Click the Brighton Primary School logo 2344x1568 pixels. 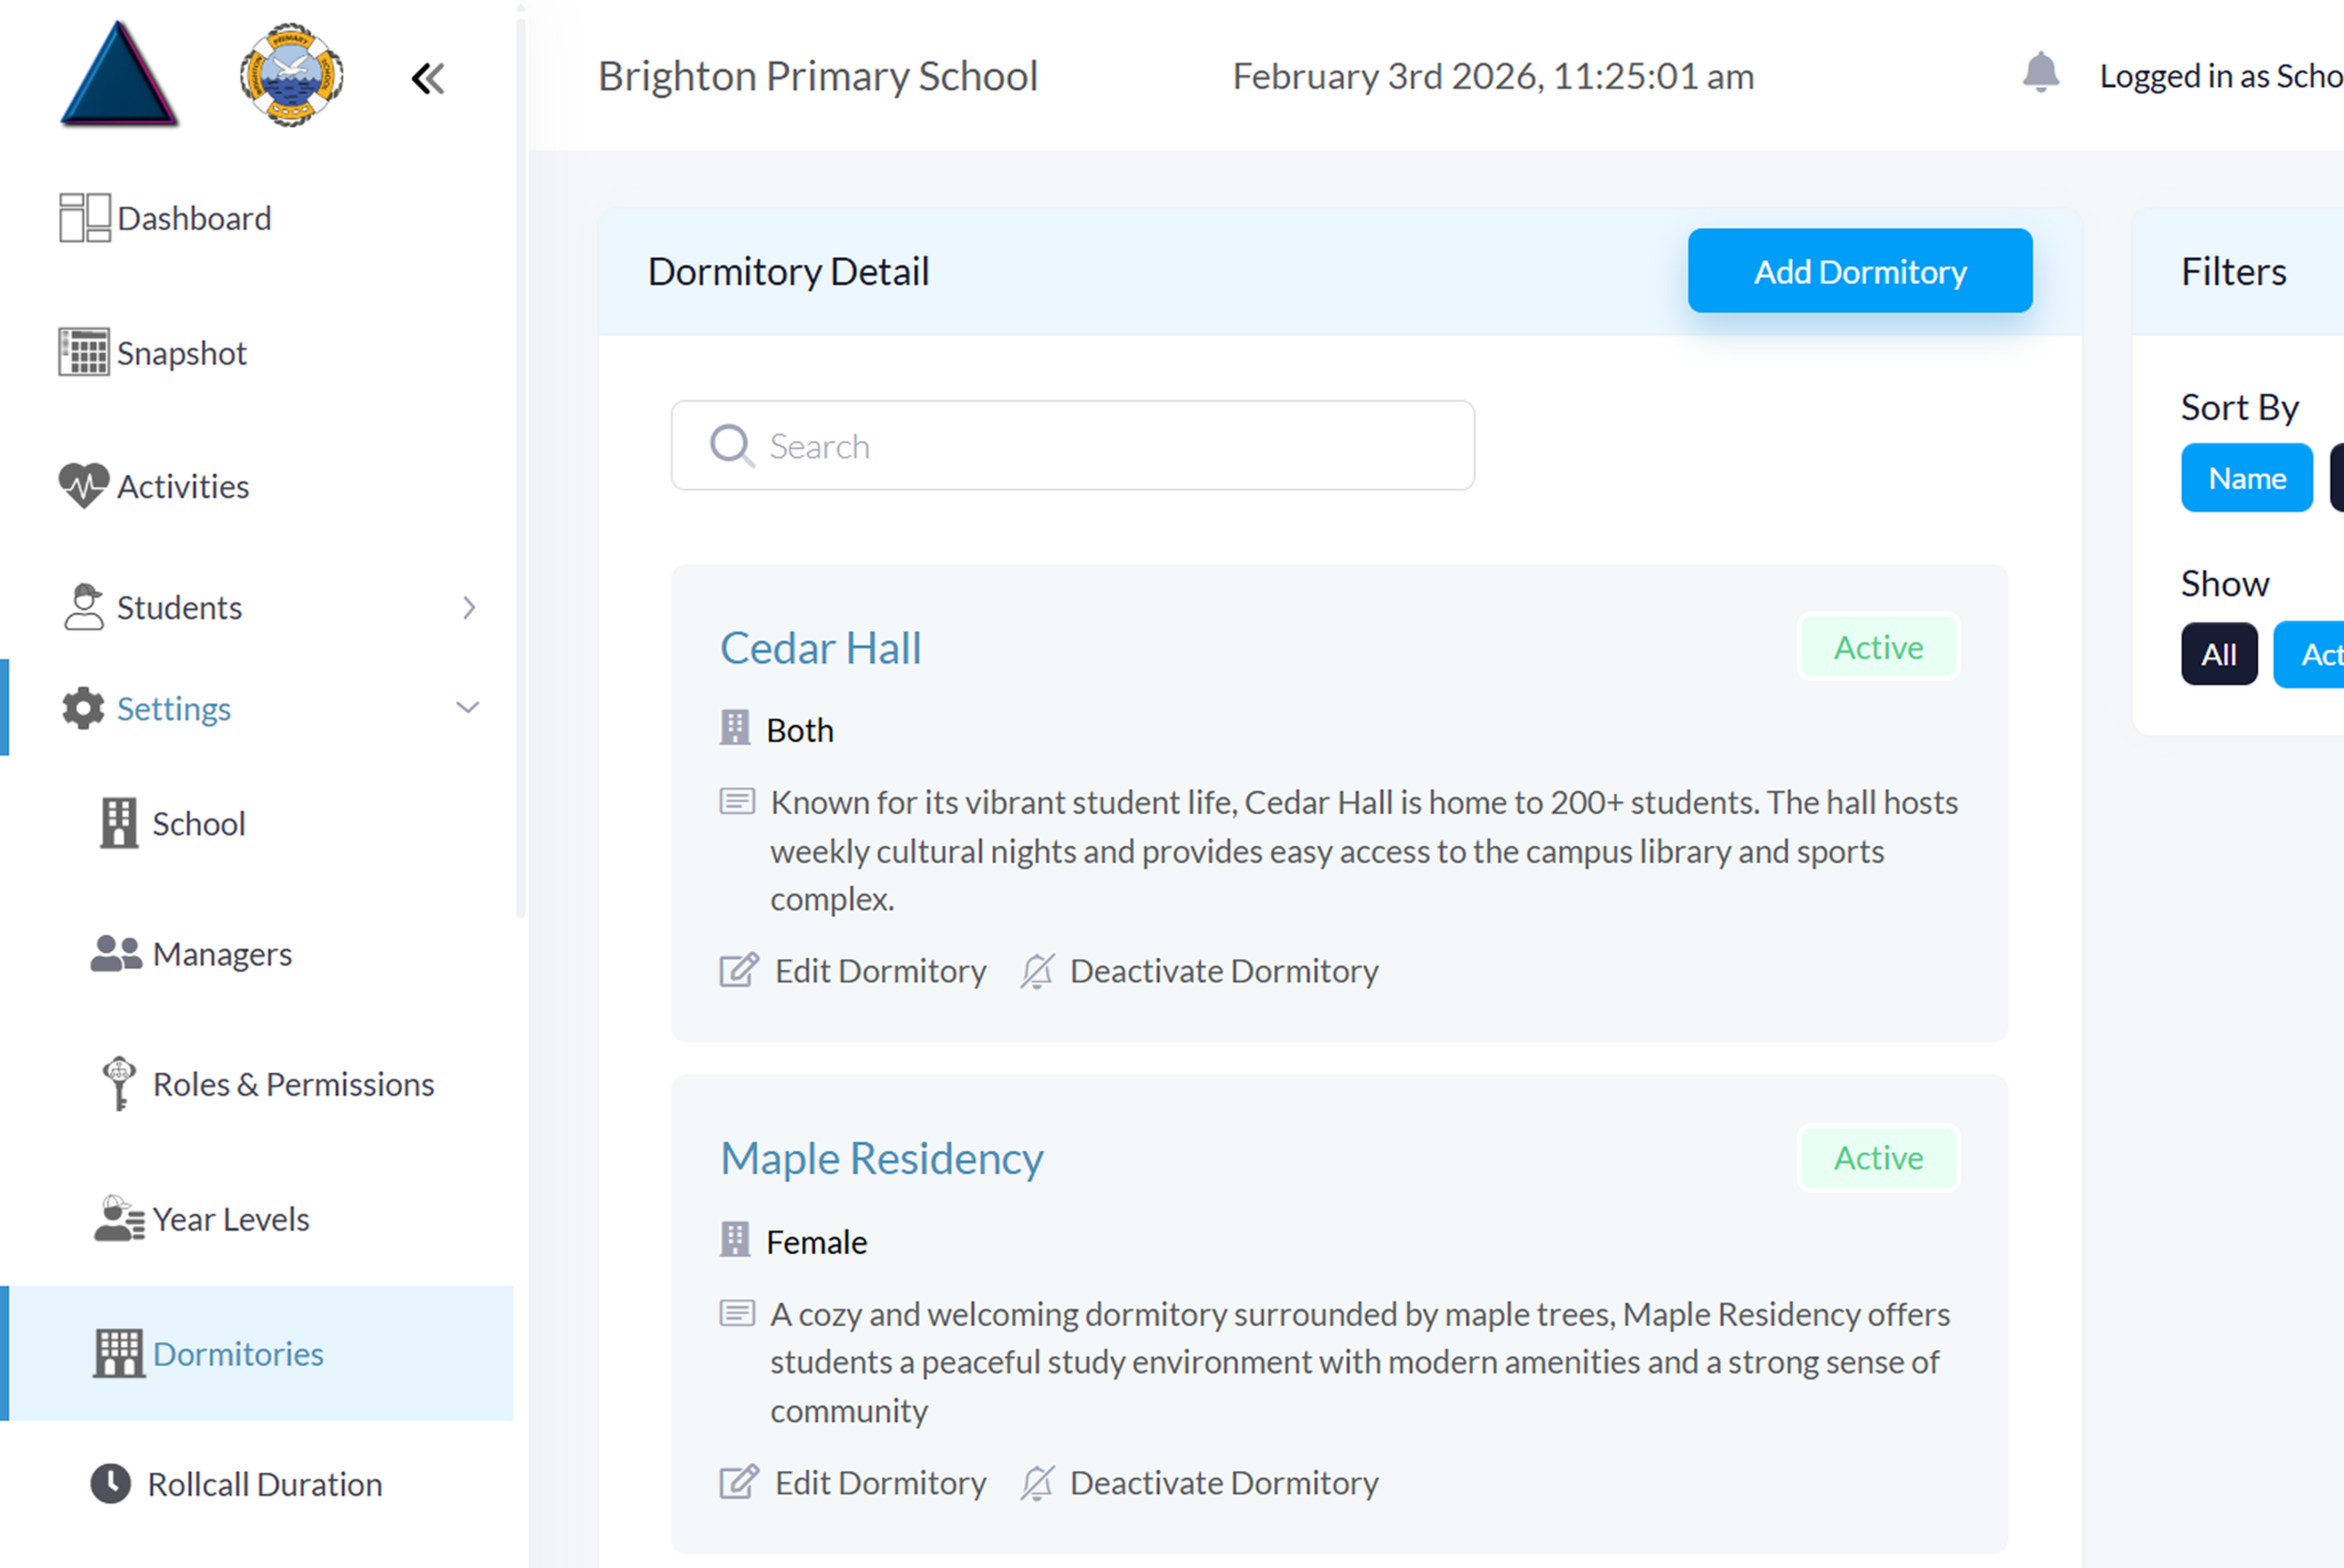(291, 74)
